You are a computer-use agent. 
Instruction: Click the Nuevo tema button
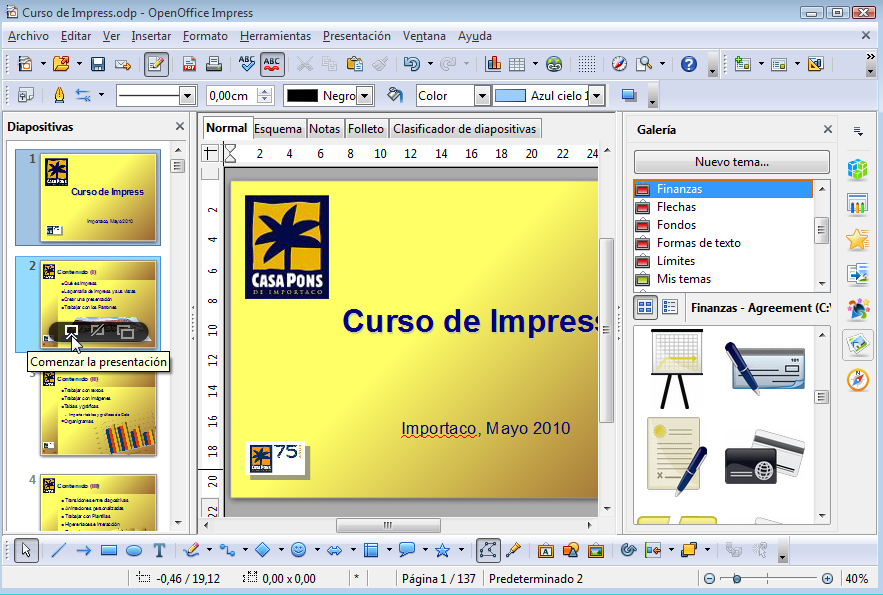point(731,162)
